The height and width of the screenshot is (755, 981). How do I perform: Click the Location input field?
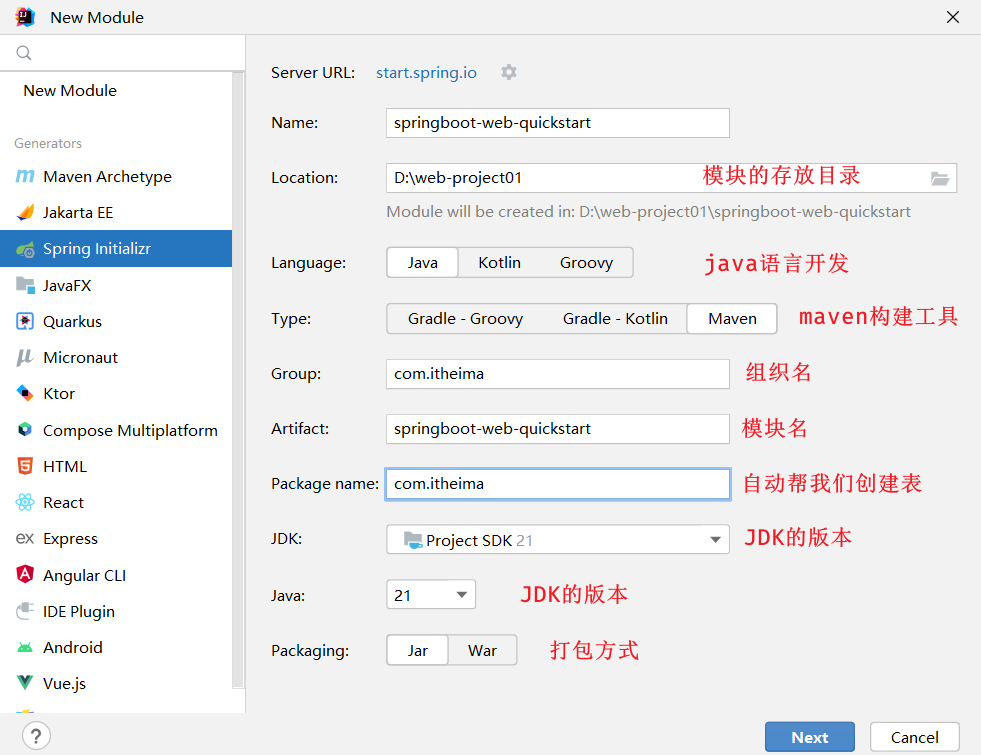coord(671,178)
